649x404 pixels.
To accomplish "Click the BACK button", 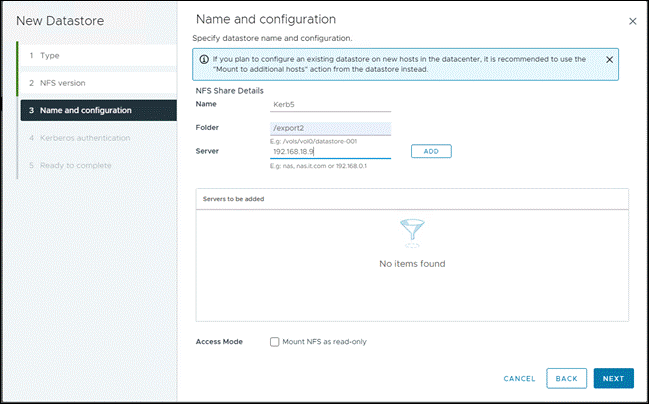I will tap(566, 378).
